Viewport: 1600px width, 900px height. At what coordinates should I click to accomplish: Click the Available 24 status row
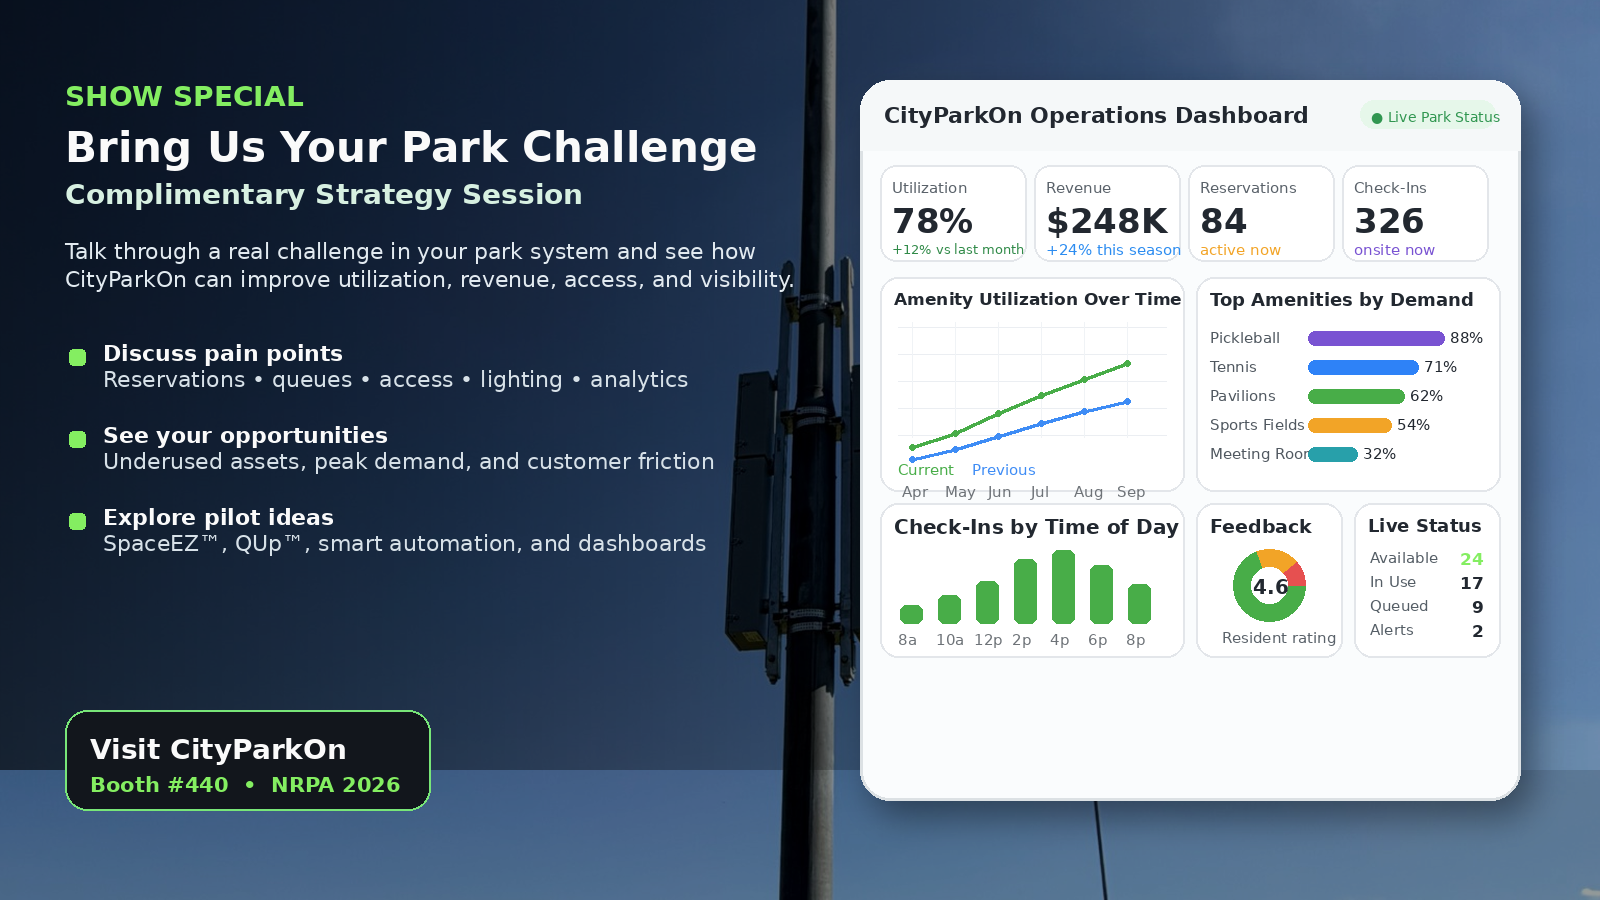coord(1426,558)
